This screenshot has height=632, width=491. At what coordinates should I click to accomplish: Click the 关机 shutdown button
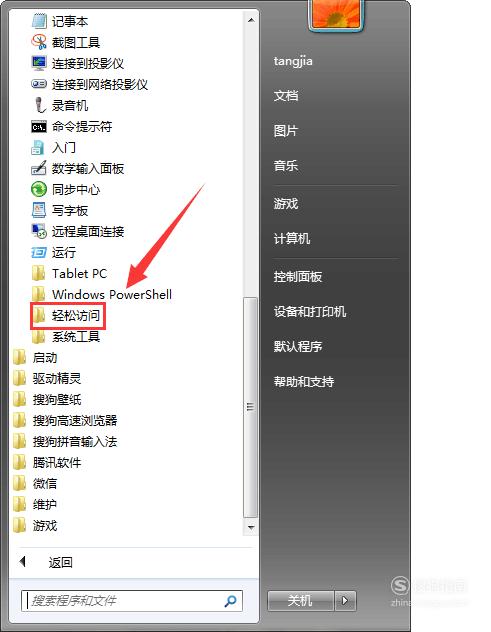coord(300,601)
